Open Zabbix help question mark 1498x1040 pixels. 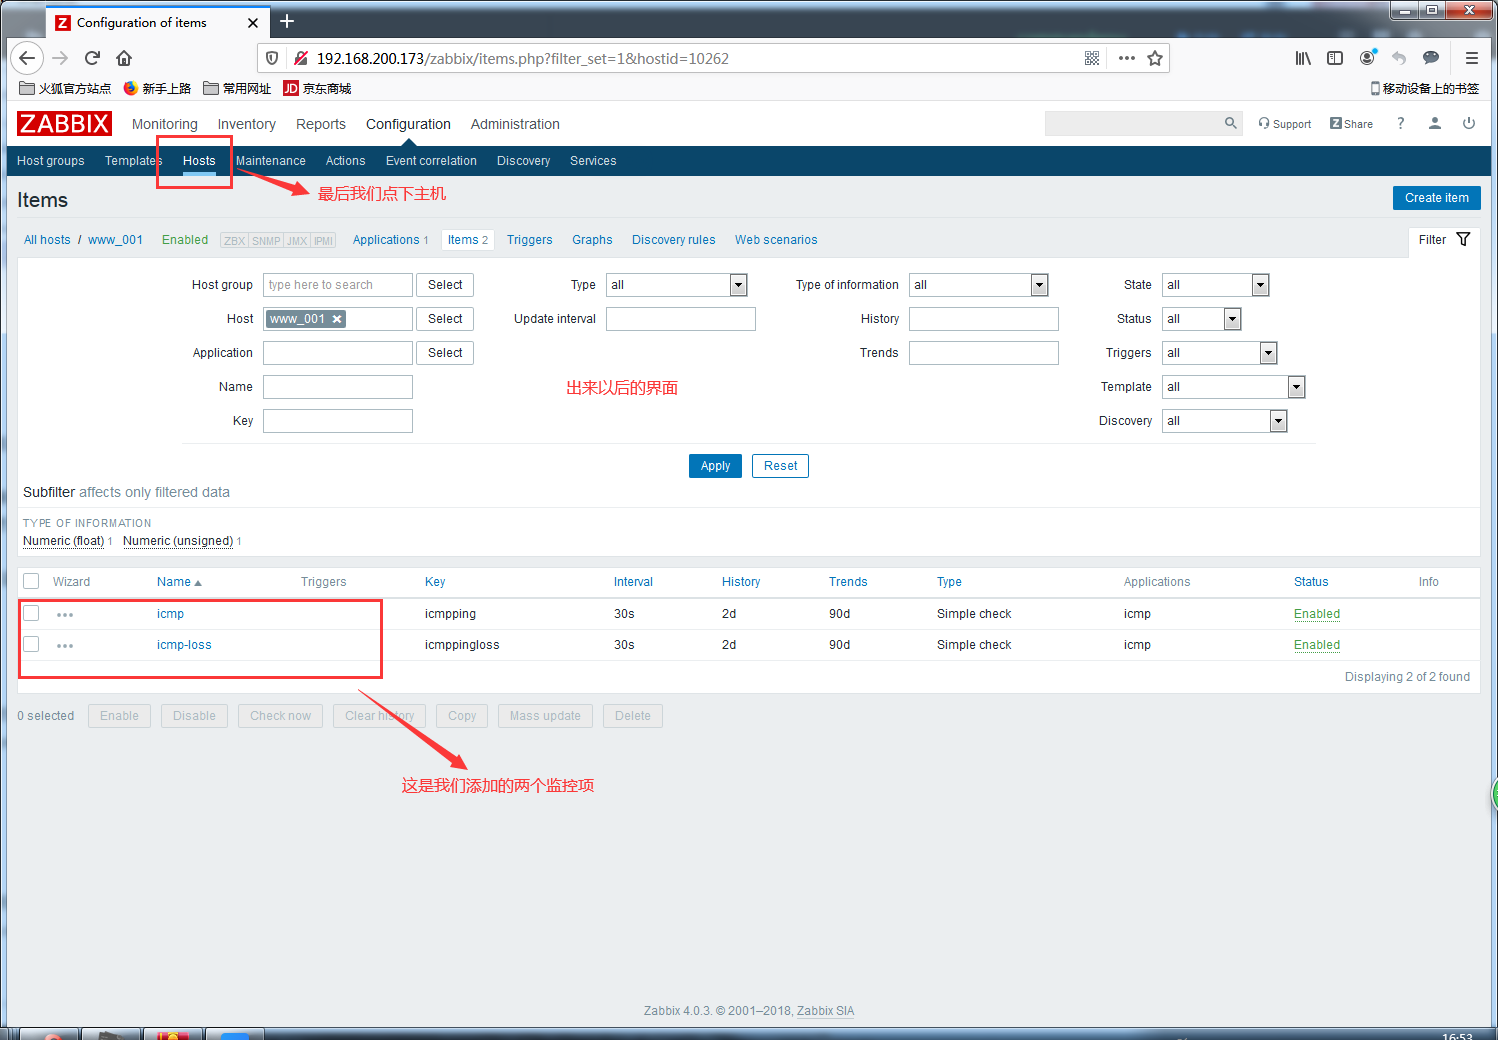coord(1400,123)
